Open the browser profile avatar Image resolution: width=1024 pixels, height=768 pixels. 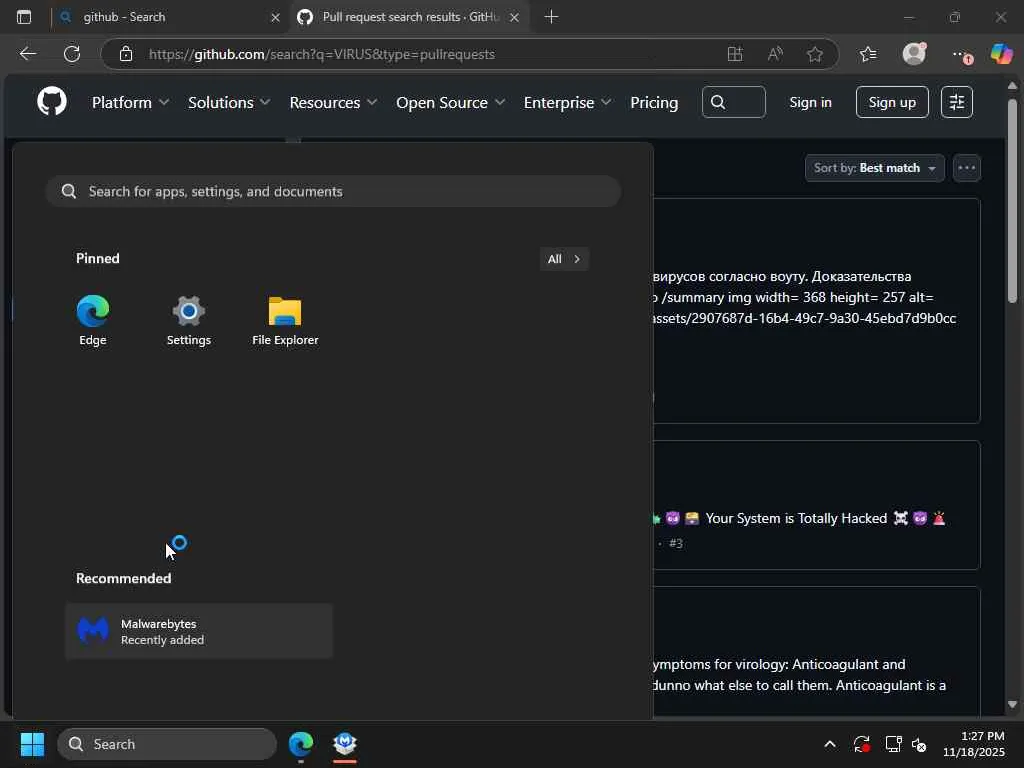coord(914,54)
